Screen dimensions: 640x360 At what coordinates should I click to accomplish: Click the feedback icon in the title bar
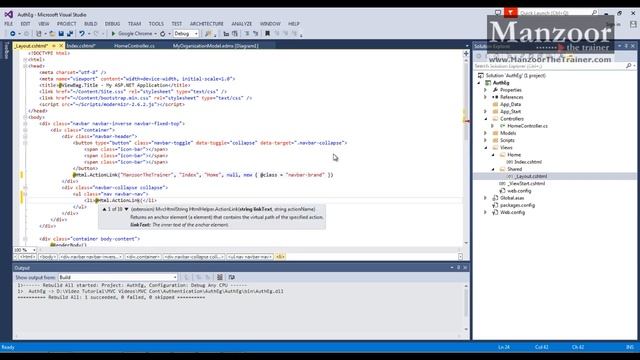pos(498,13)
